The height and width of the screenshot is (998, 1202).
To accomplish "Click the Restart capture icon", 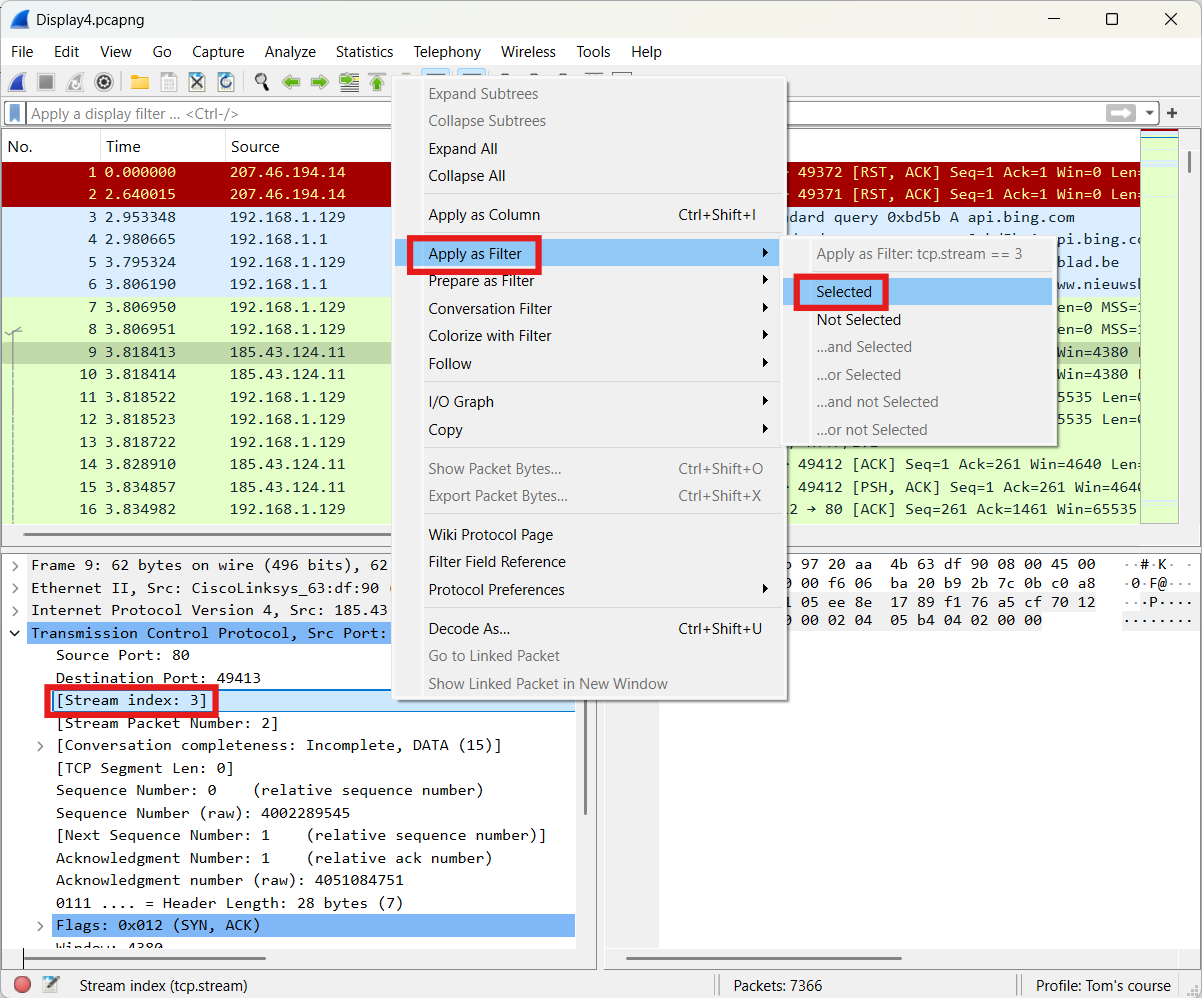I will pos(75,82).
